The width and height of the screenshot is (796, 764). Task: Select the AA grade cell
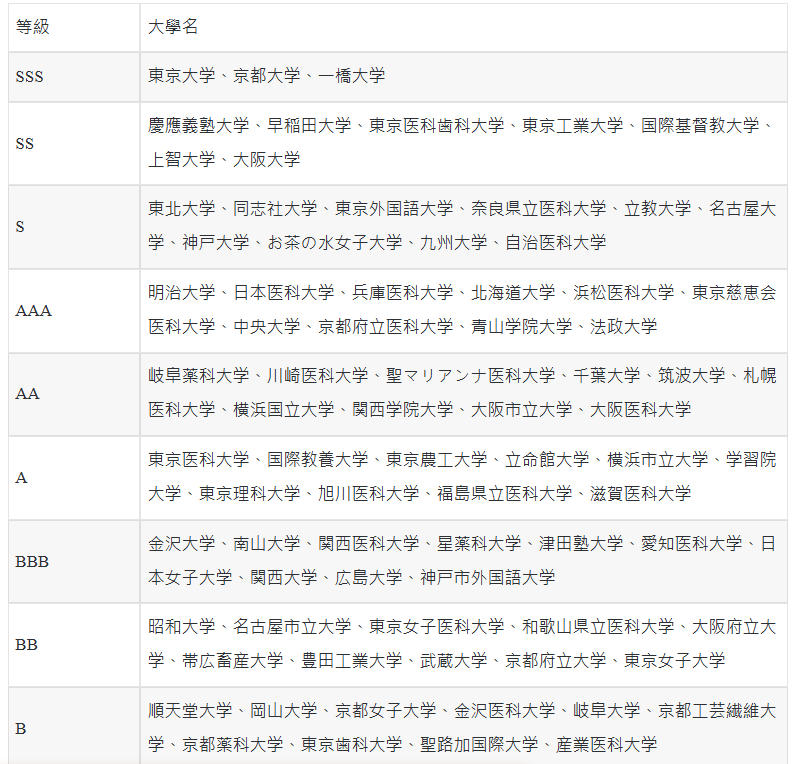[74, 394]
